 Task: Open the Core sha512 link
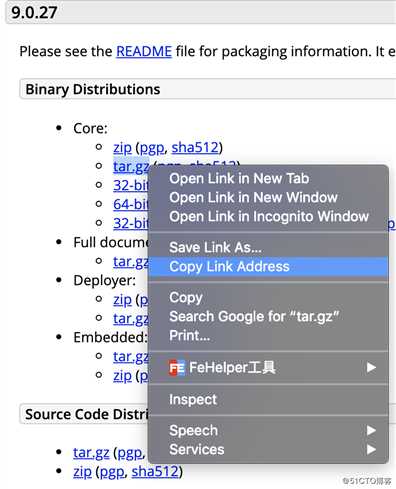195,148
